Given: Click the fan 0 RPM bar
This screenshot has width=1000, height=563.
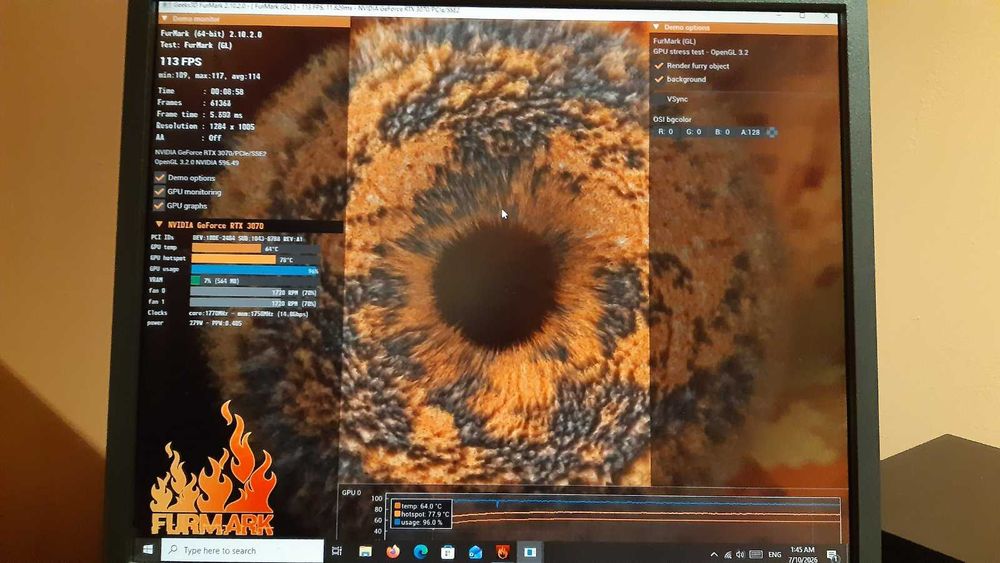Looking at the screenshot, I should [254, 292].
